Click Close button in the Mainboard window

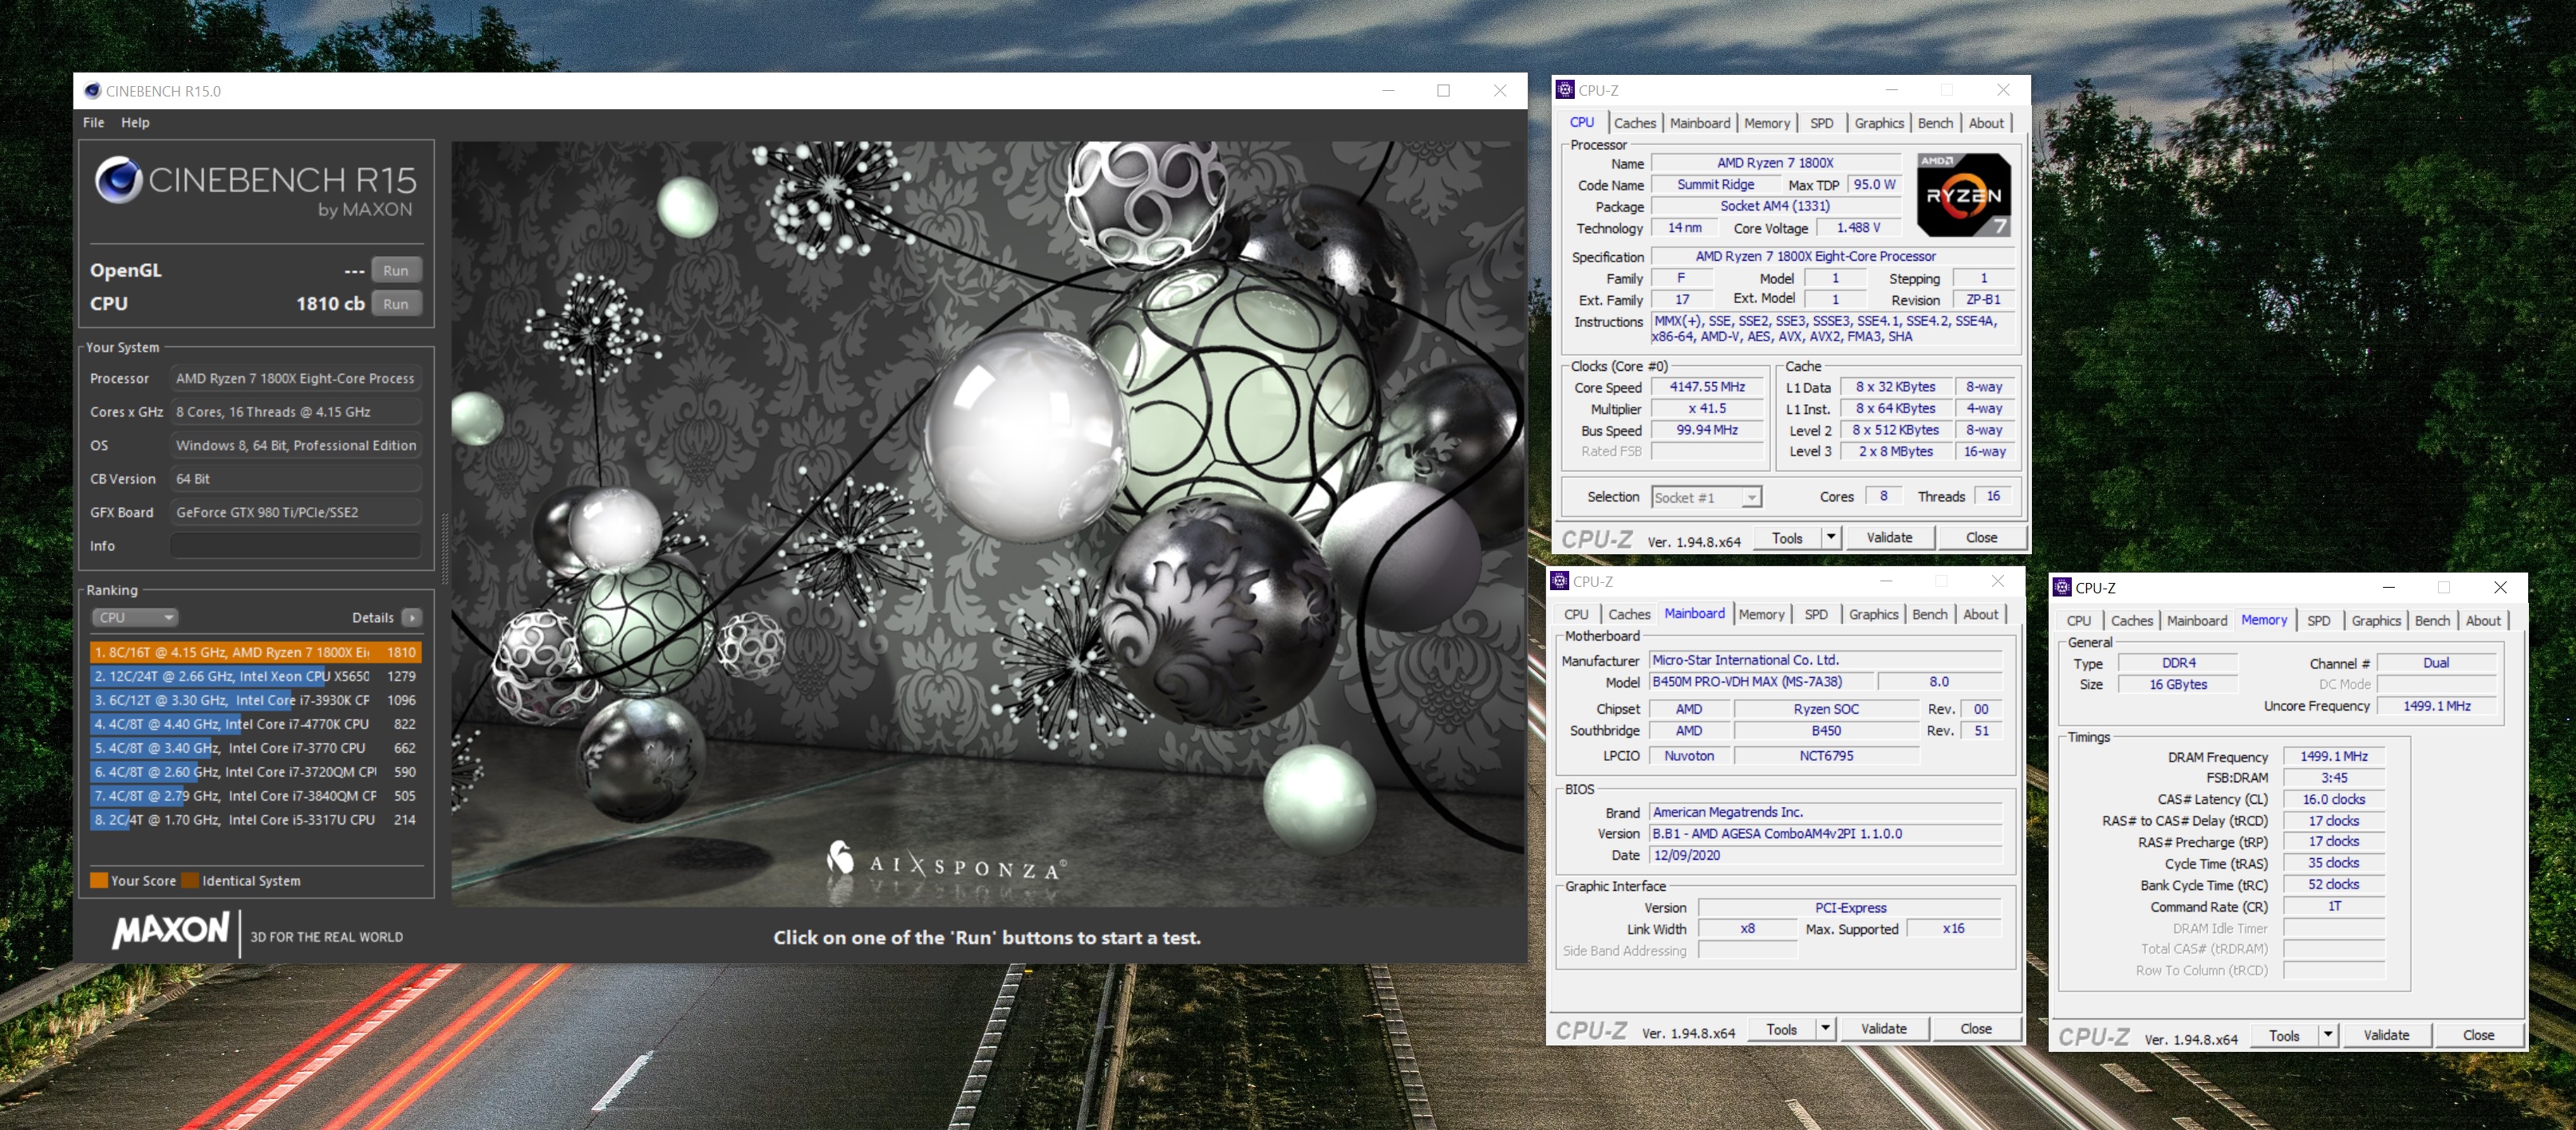tap(1975, 1029)
